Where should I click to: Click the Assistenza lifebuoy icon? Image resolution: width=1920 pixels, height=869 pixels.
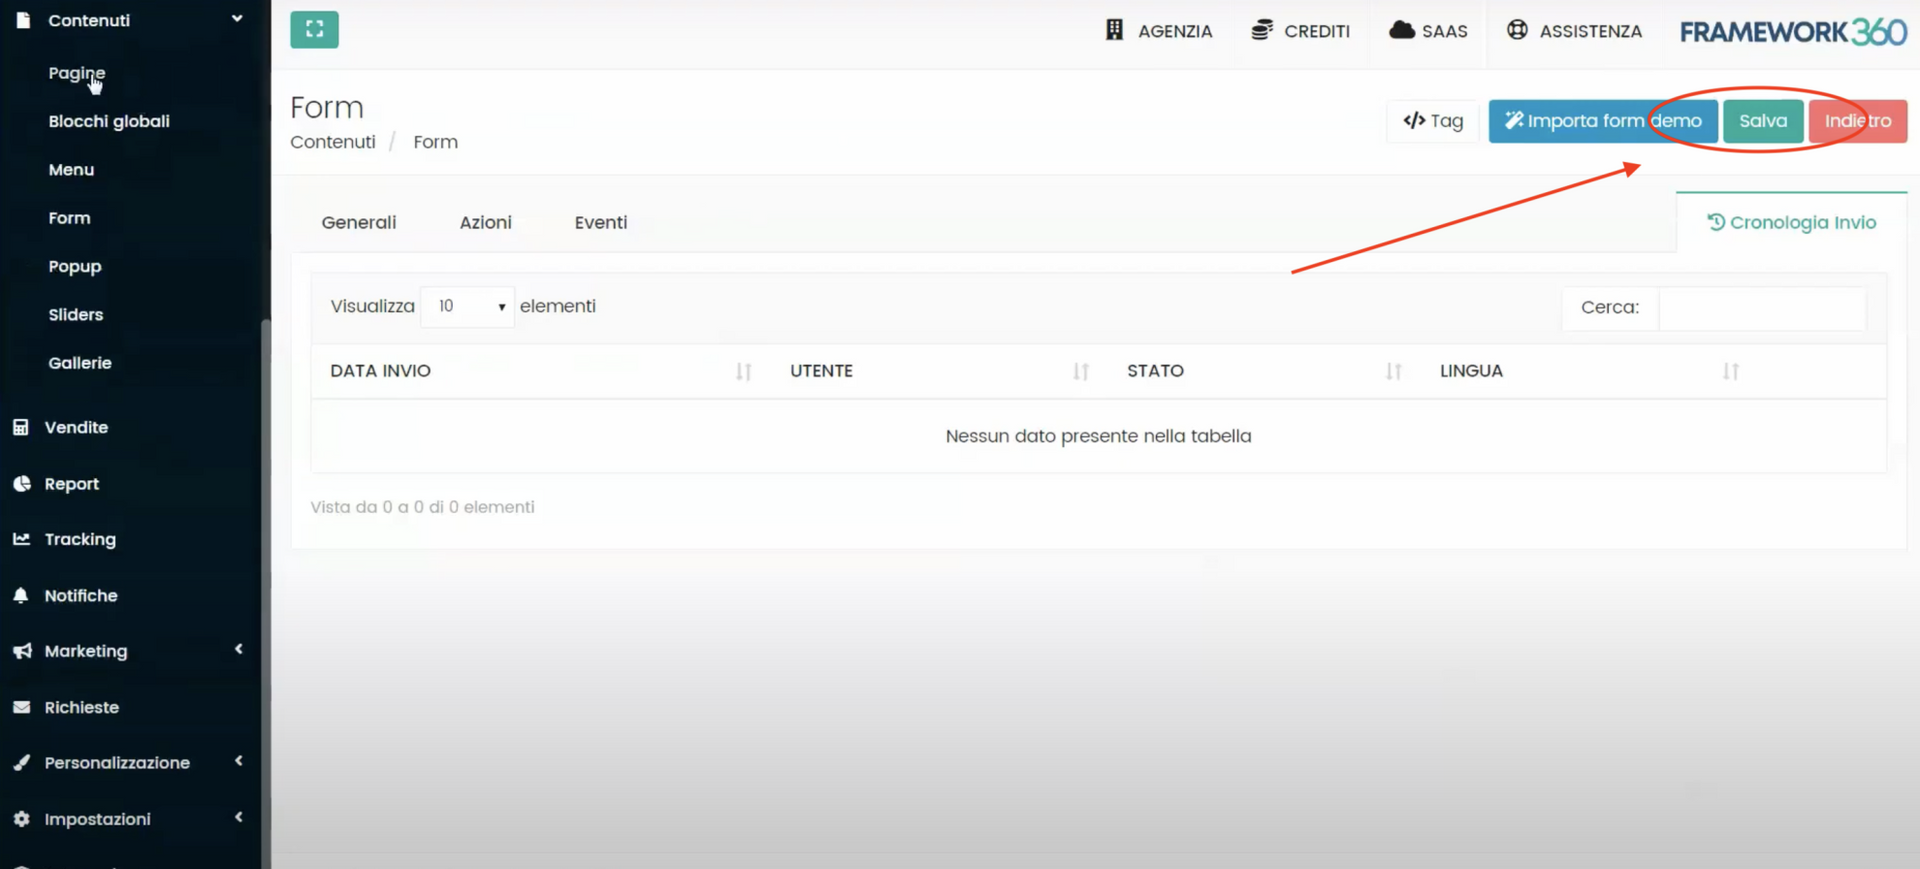tap(1517, 30)
